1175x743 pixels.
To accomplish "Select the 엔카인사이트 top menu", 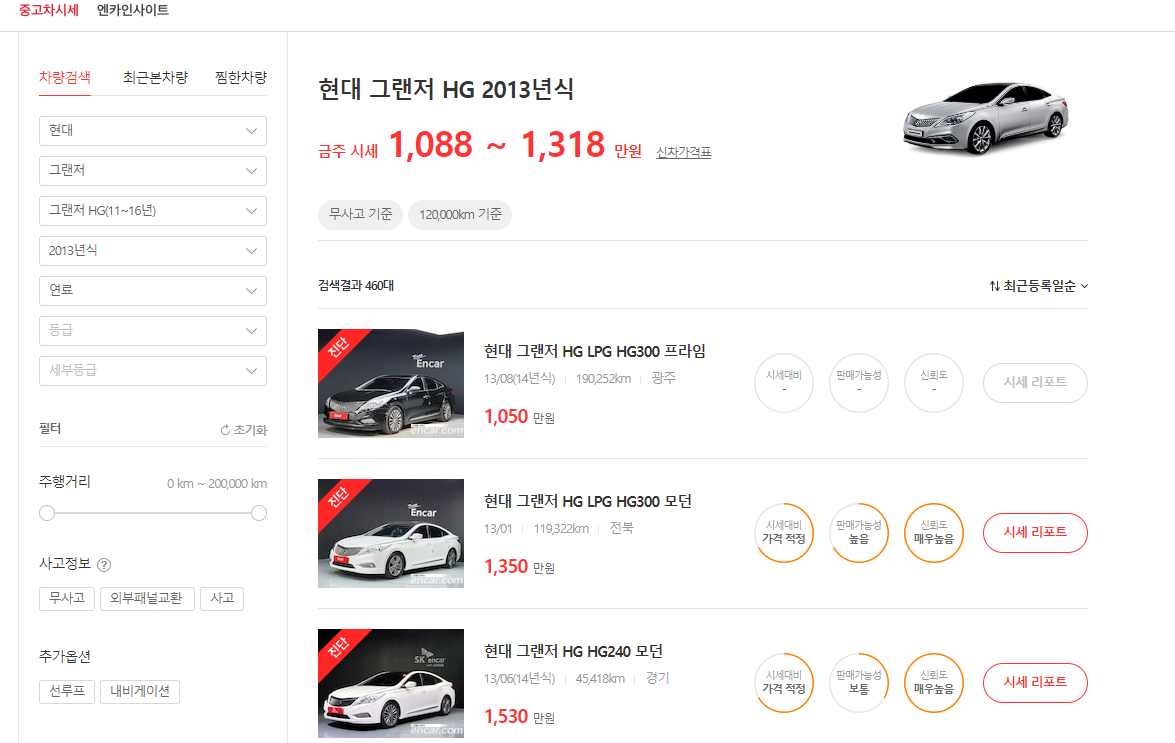I will coord(133,10).
